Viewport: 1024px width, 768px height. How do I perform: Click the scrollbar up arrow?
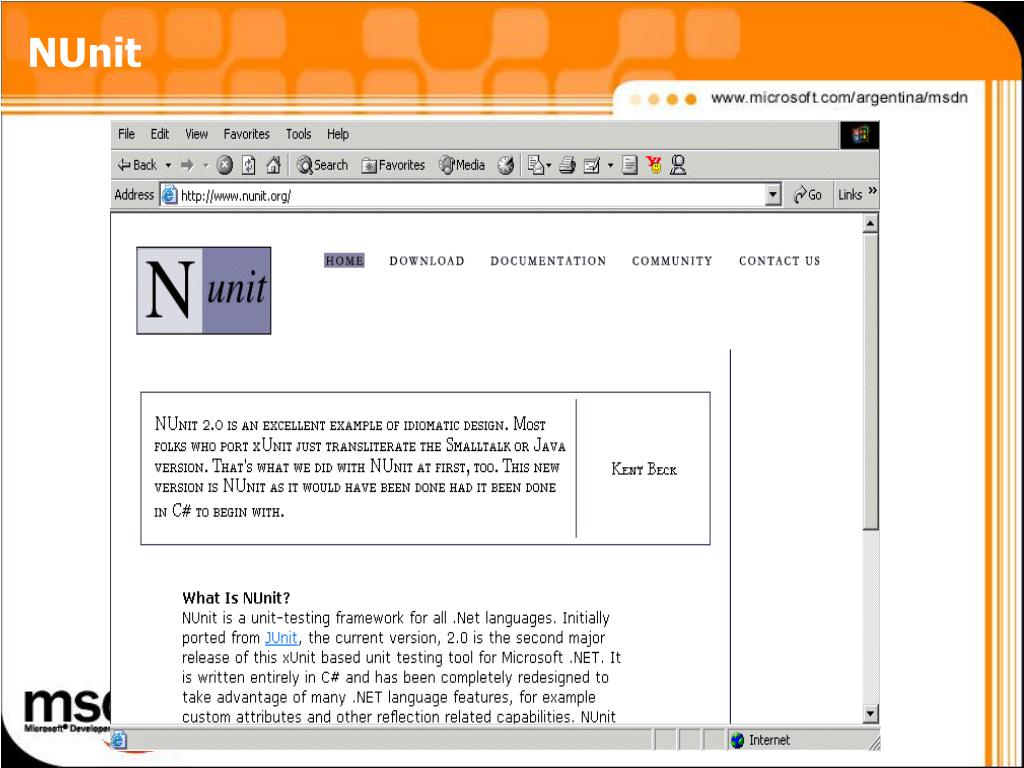870,224
